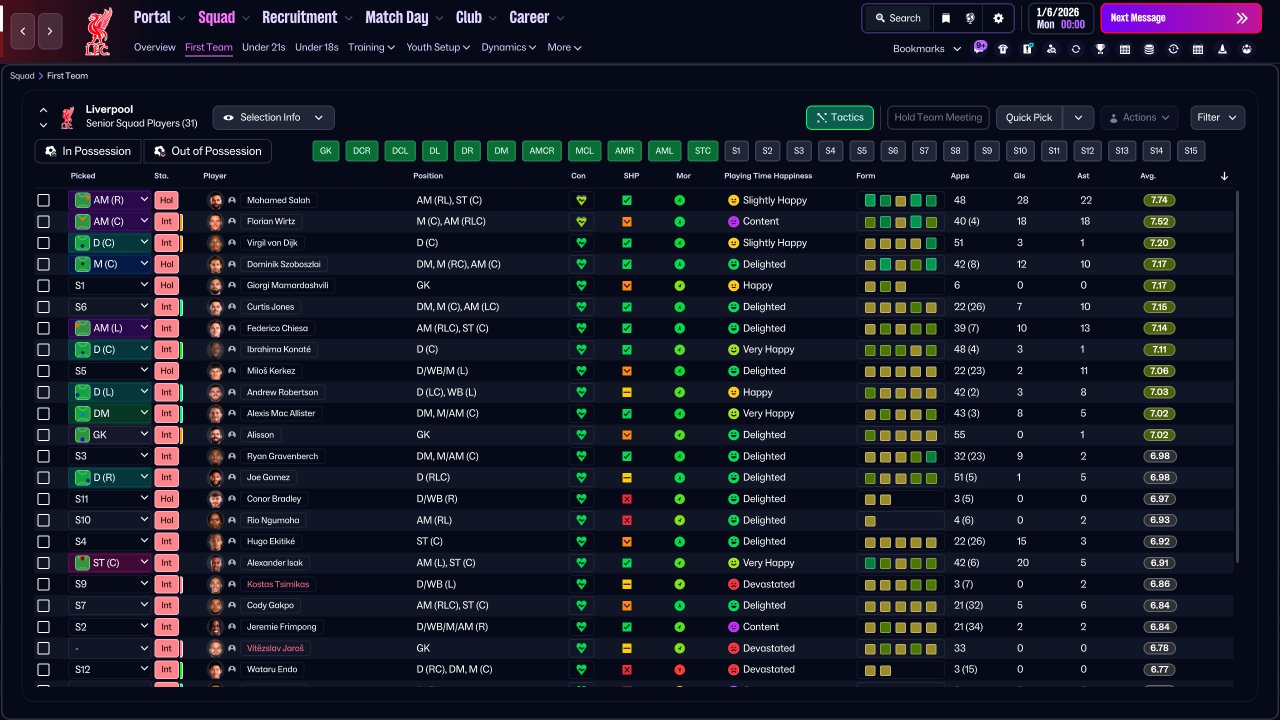Click Mohamed Salah's condition heart icon
The width and height of the screenshot is (1280, 720).
580,200
